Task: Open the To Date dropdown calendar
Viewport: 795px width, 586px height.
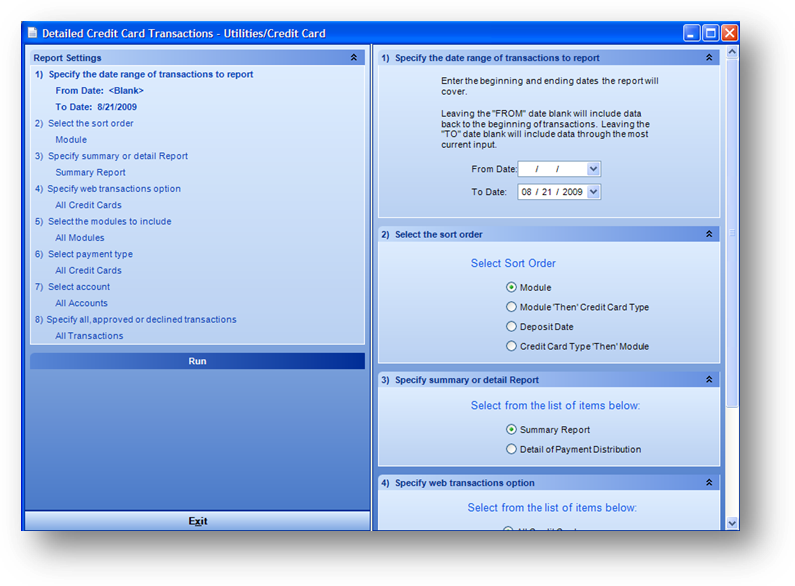Action: click(x=594, y=191)
